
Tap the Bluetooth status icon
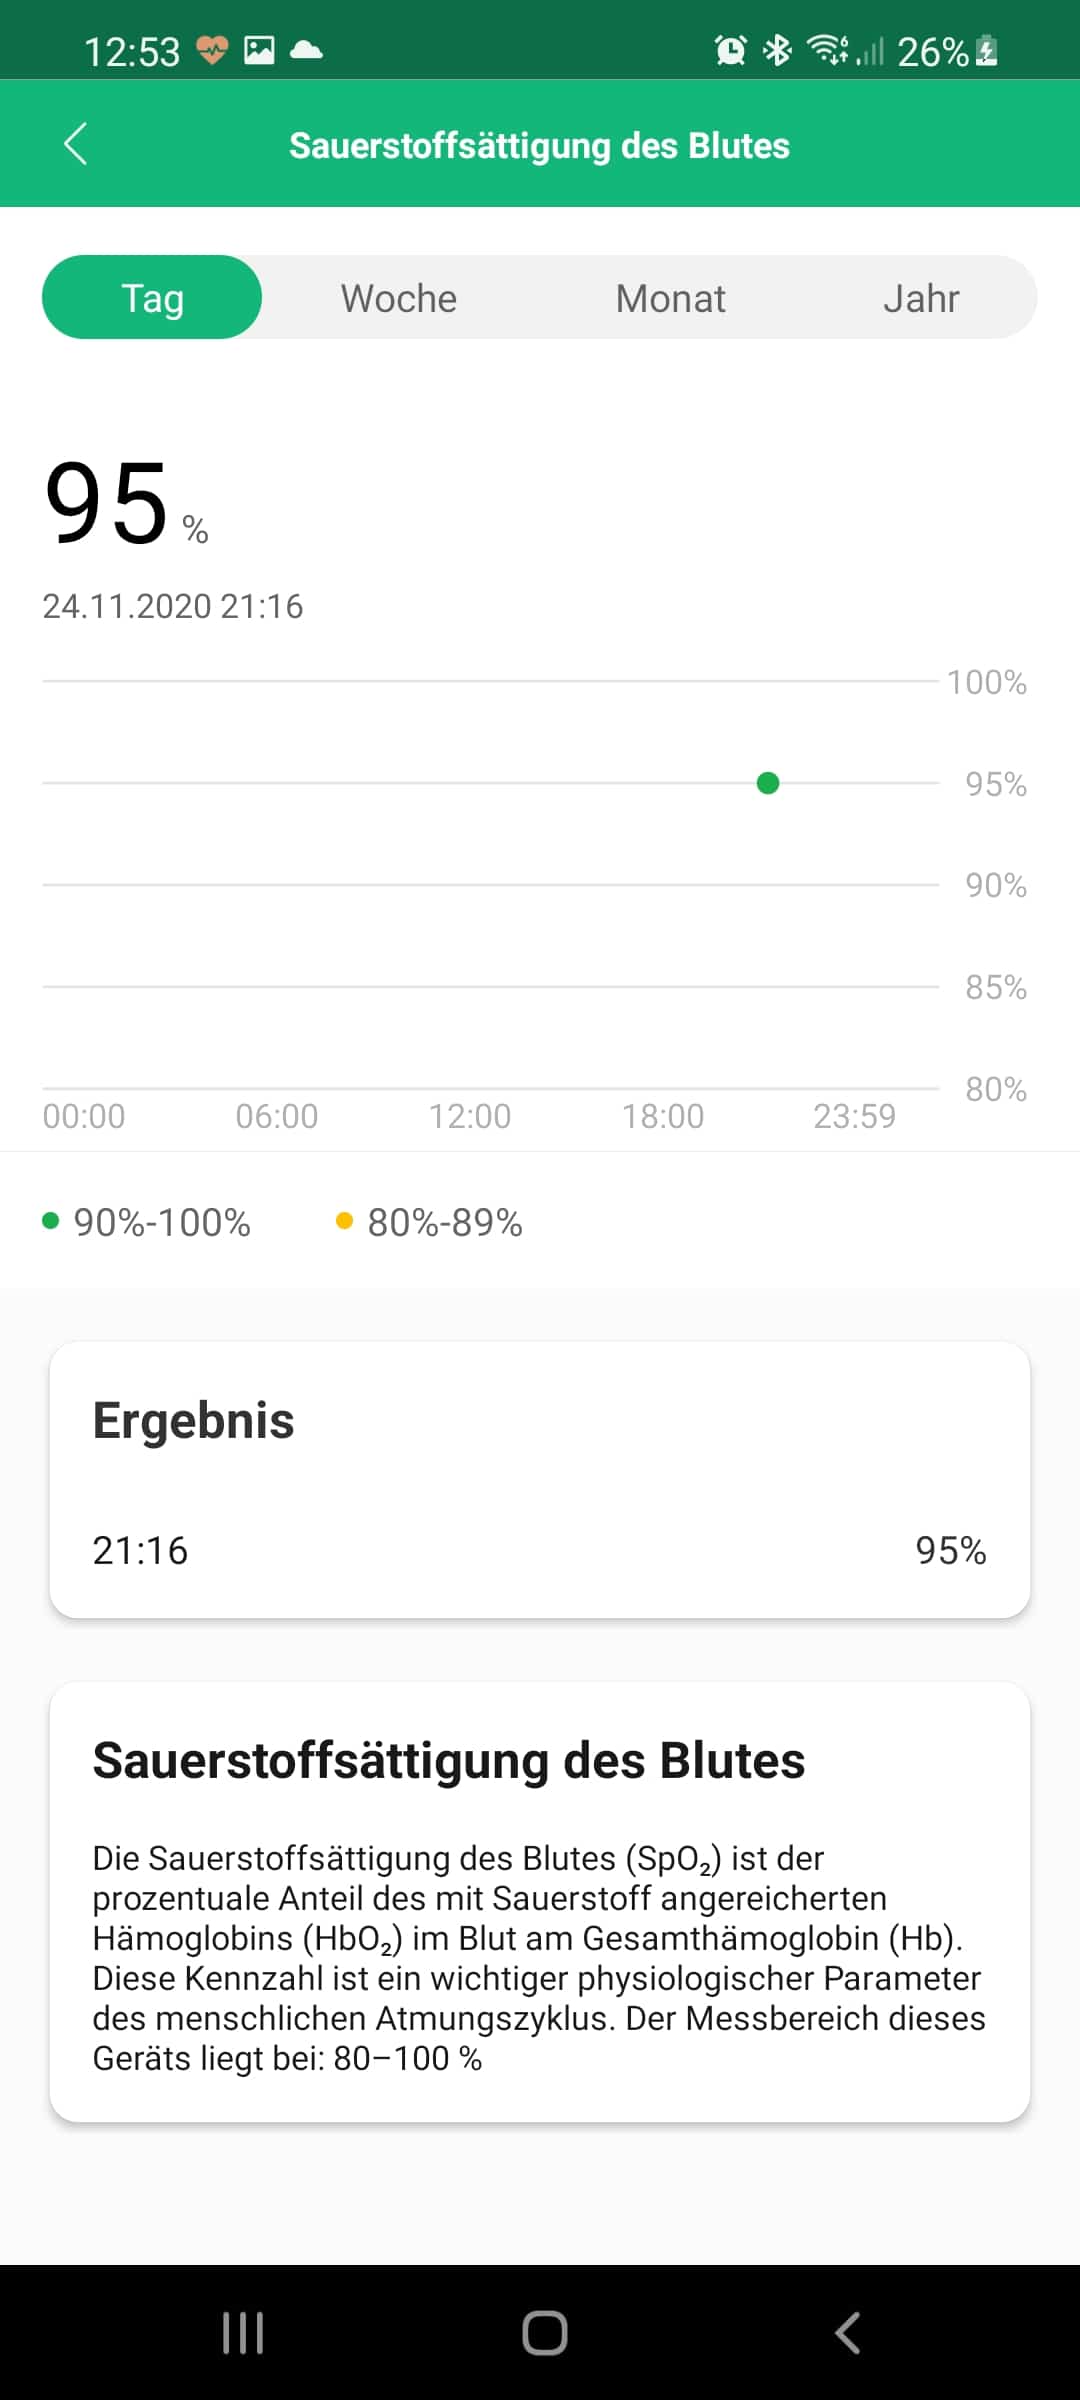[777, 50]
